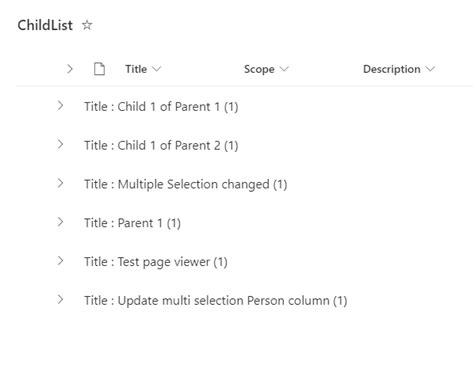The width and height of the screenshot is (474, 376).
Task: Click the ChildList page title
Action: [45, 25]
